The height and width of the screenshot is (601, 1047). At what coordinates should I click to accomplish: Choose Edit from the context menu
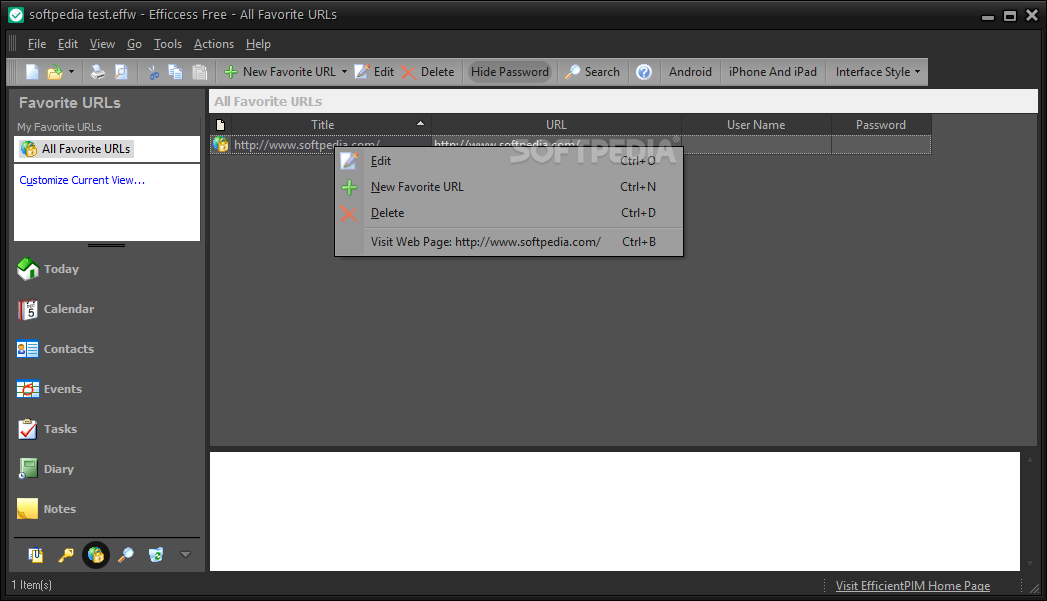pyautogui.click(x=509, y=161)
